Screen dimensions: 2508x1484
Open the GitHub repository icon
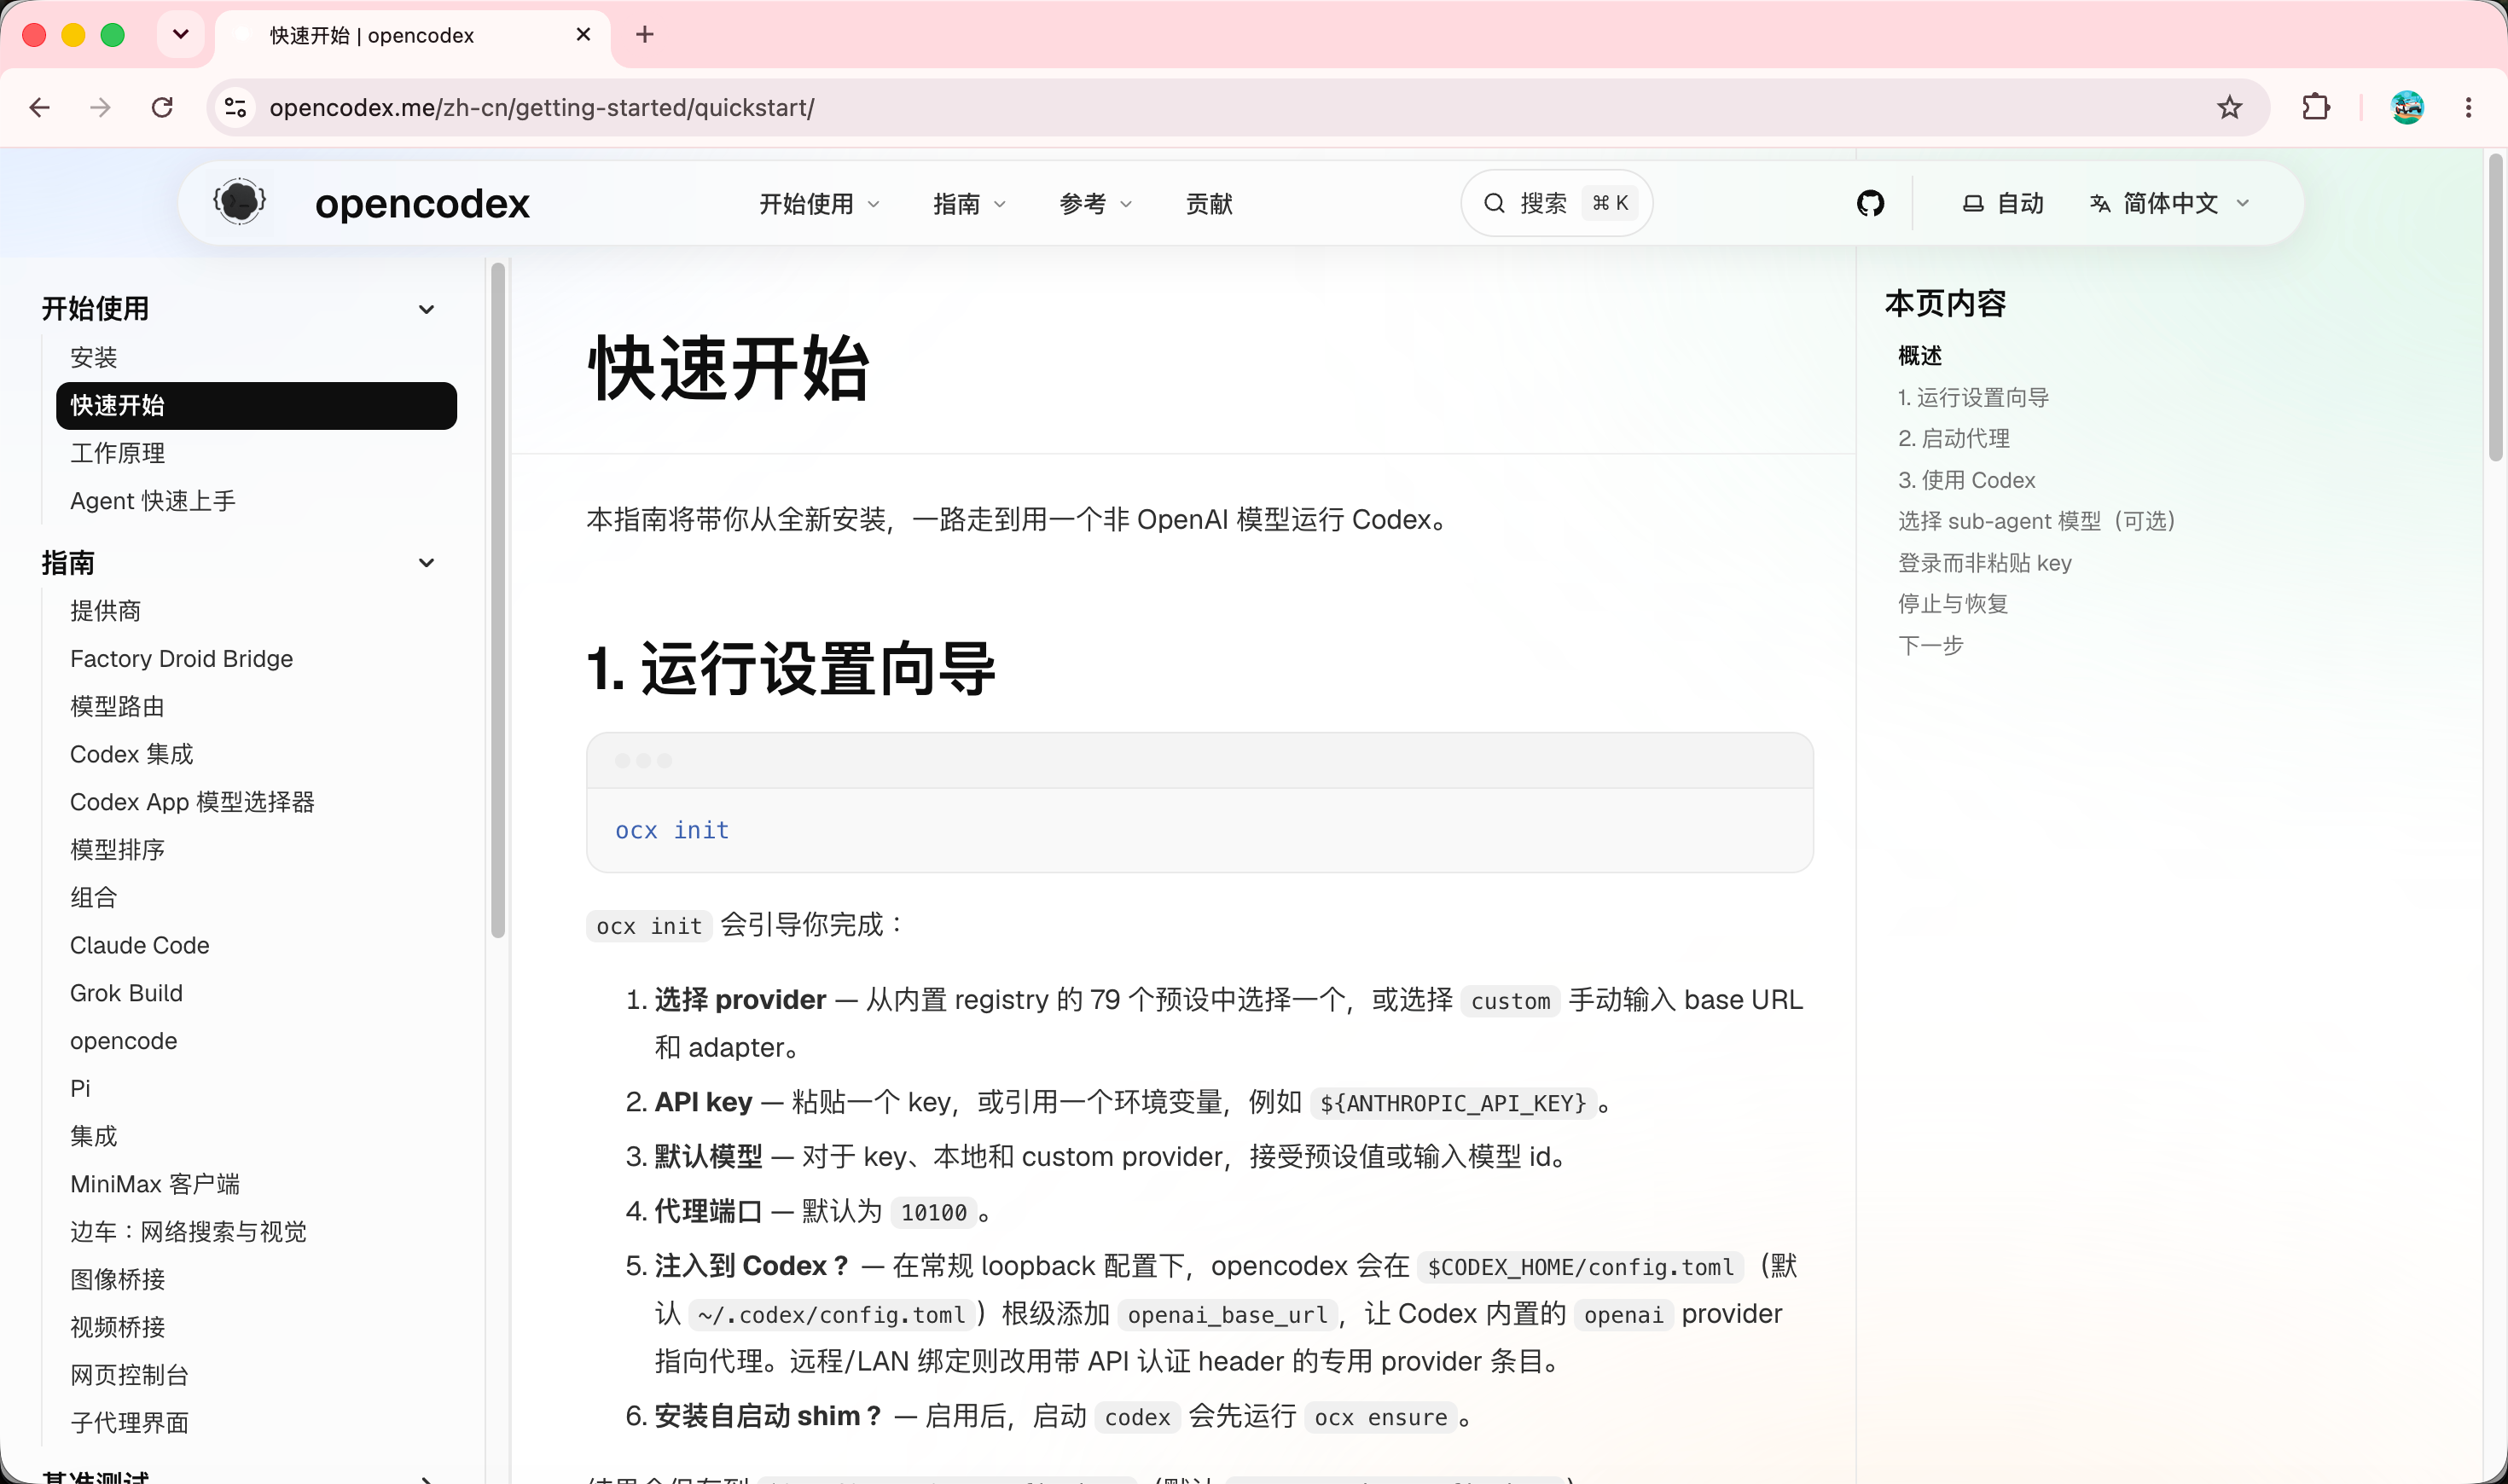coord(1870,203)
